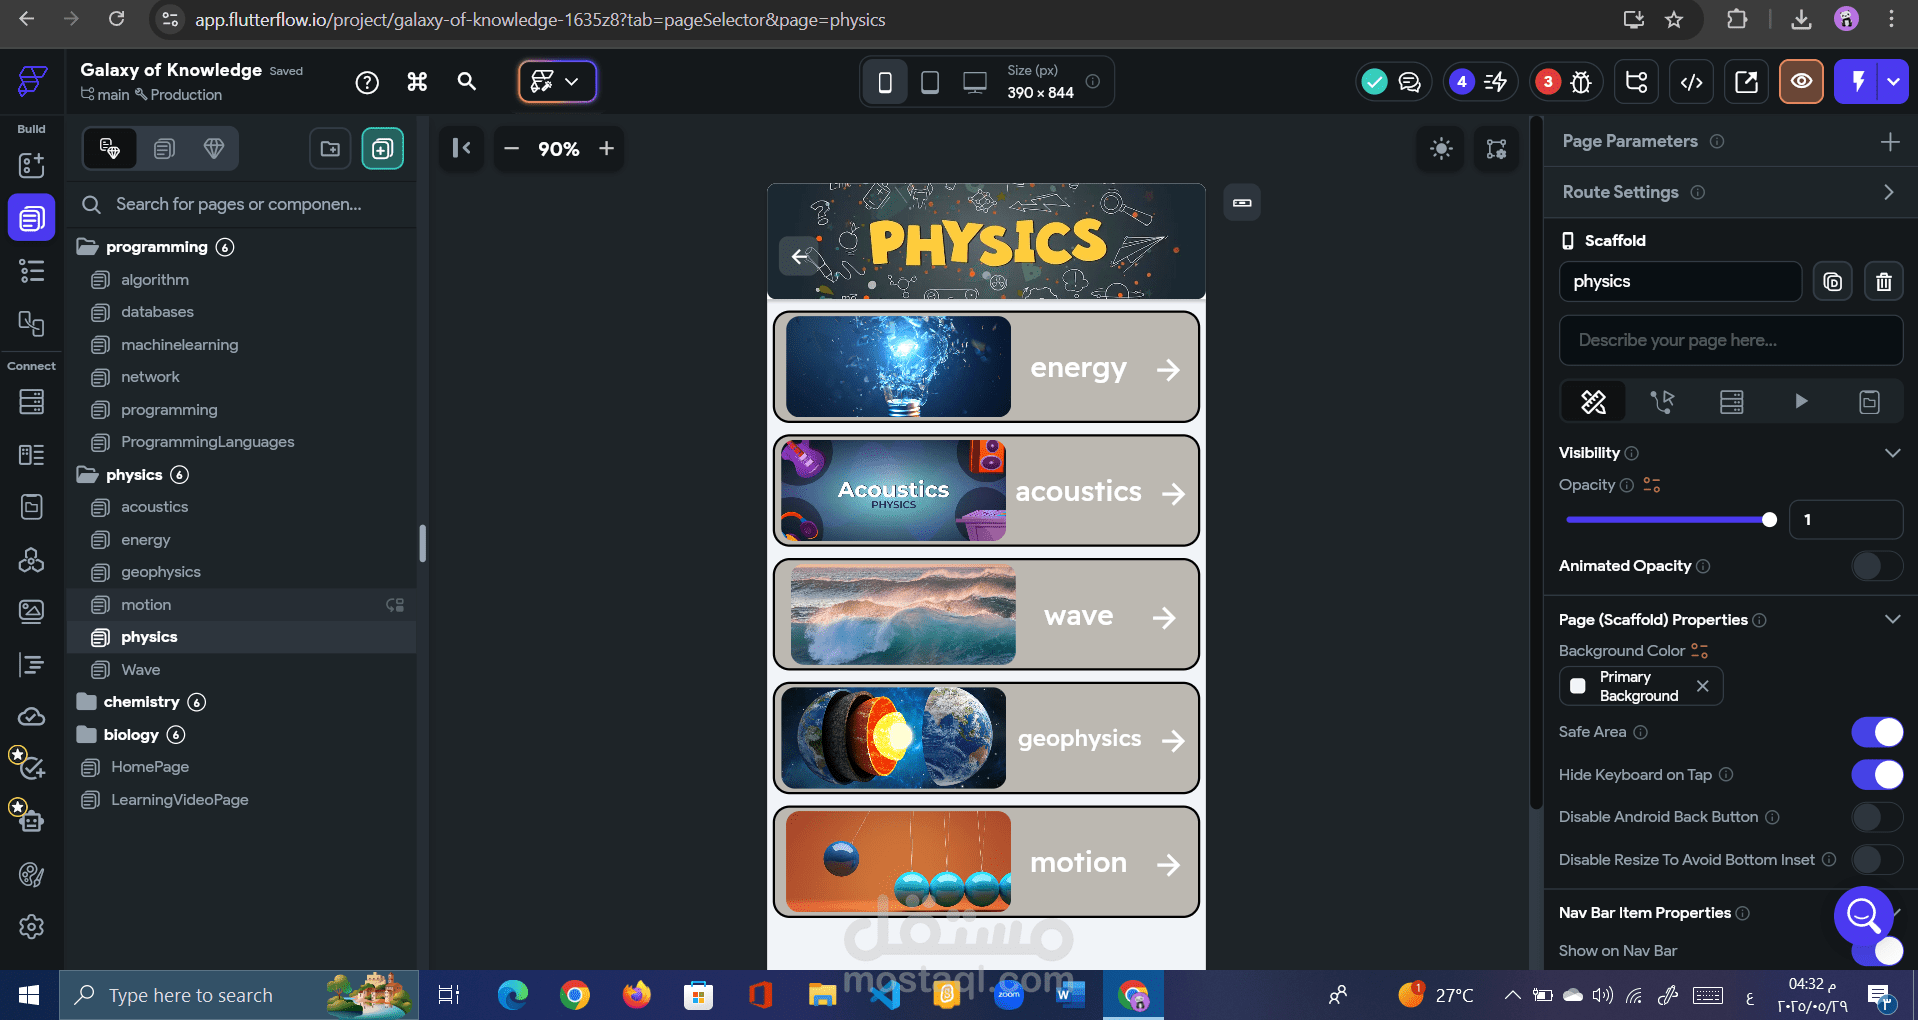
Task: Open Settings gear in left sidebar
Action: point(31,927)
